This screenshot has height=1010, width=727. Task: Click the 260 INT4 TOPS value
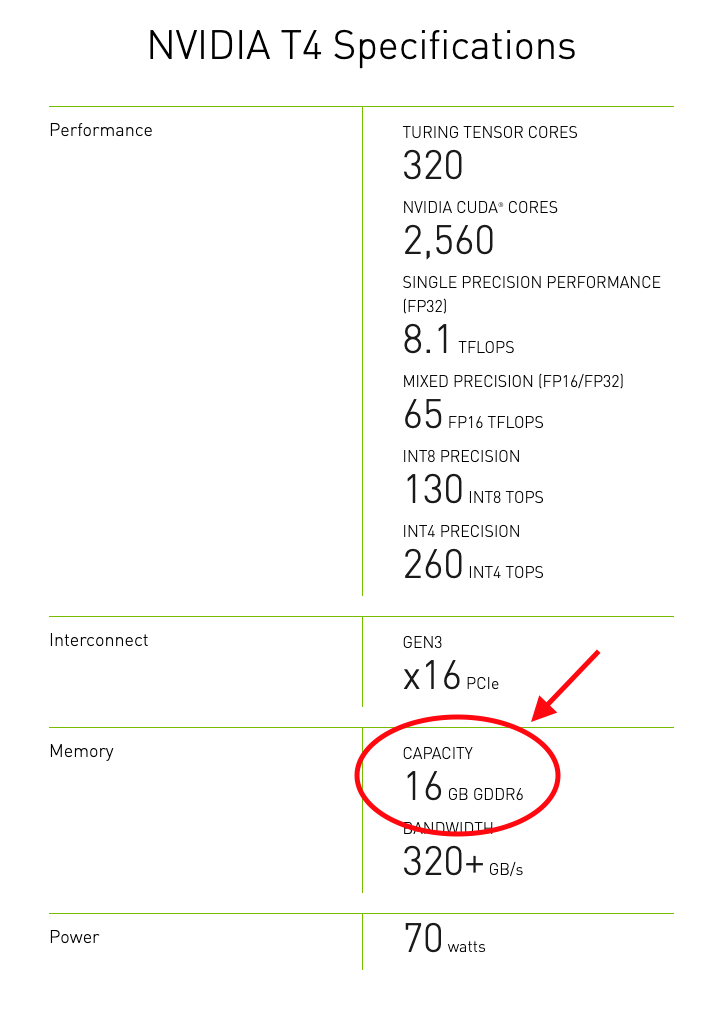pos(473,565)
